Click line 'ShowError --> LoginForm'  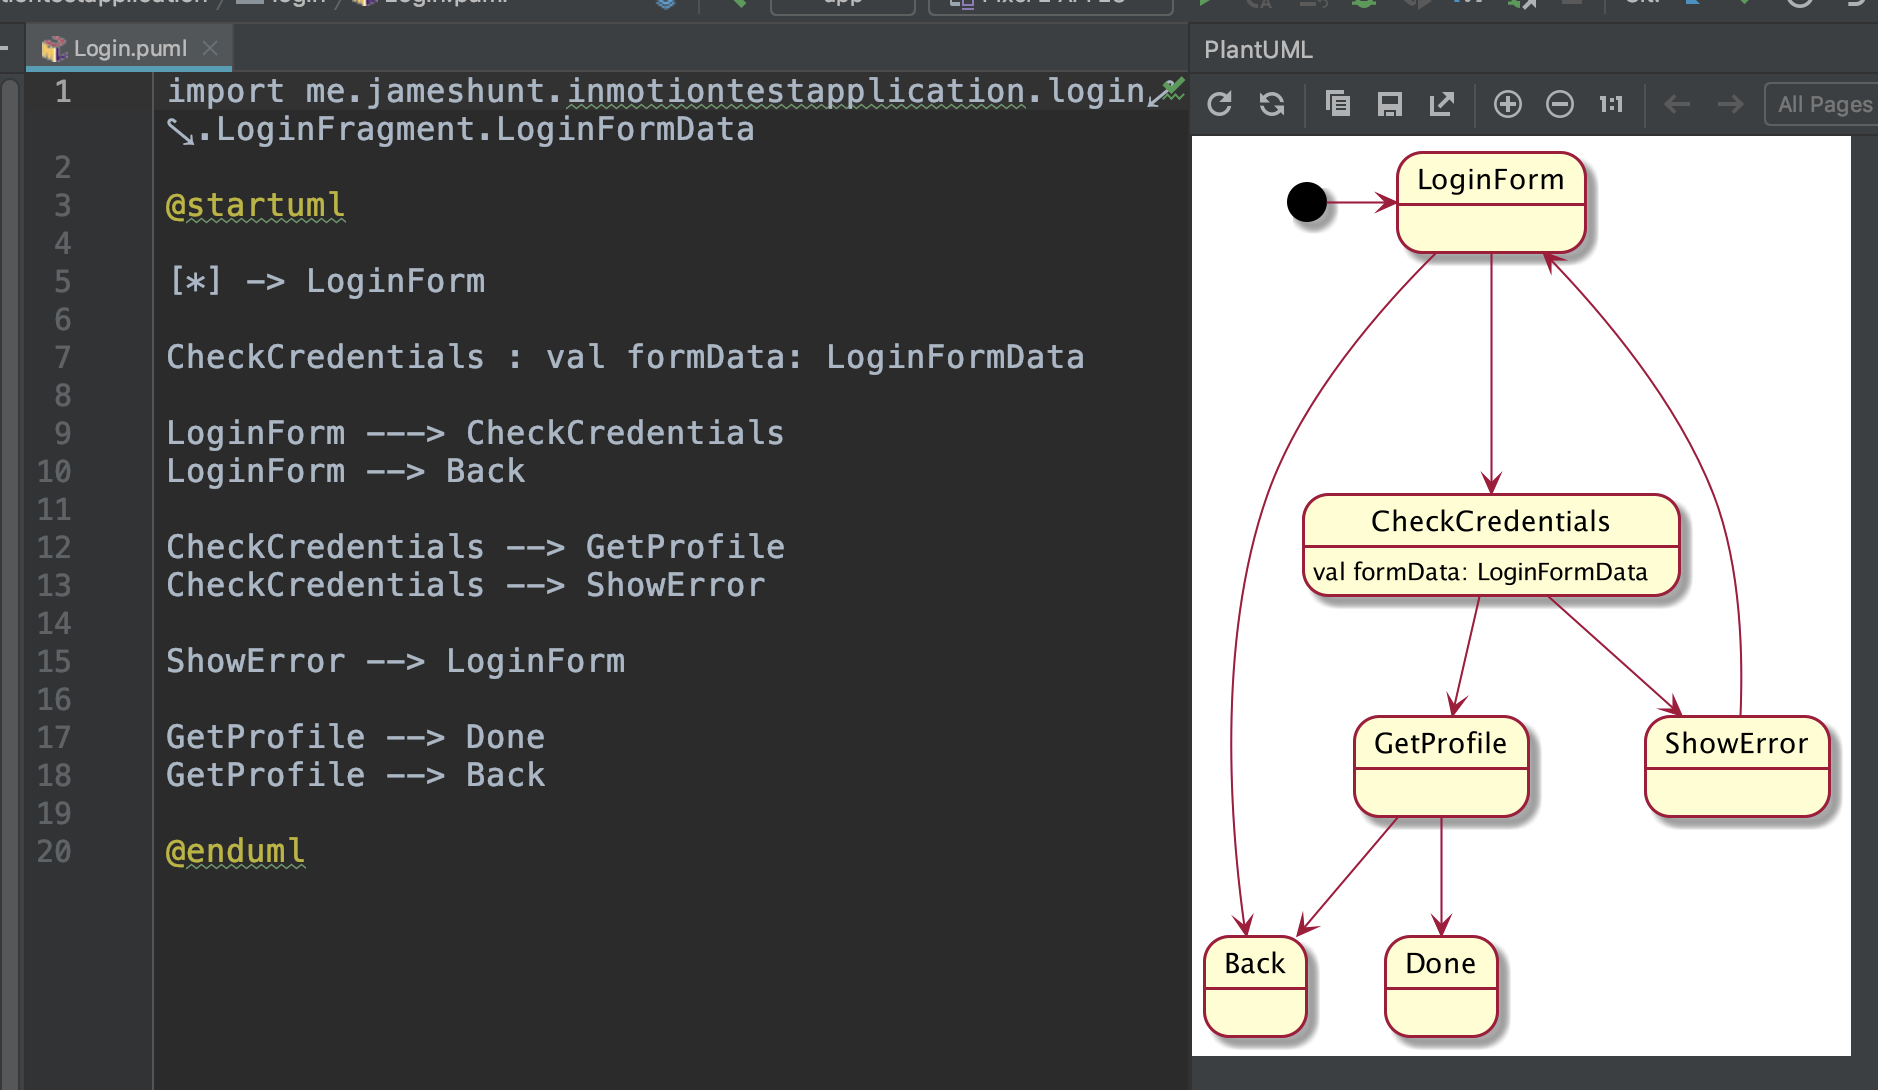pos(395,661)
